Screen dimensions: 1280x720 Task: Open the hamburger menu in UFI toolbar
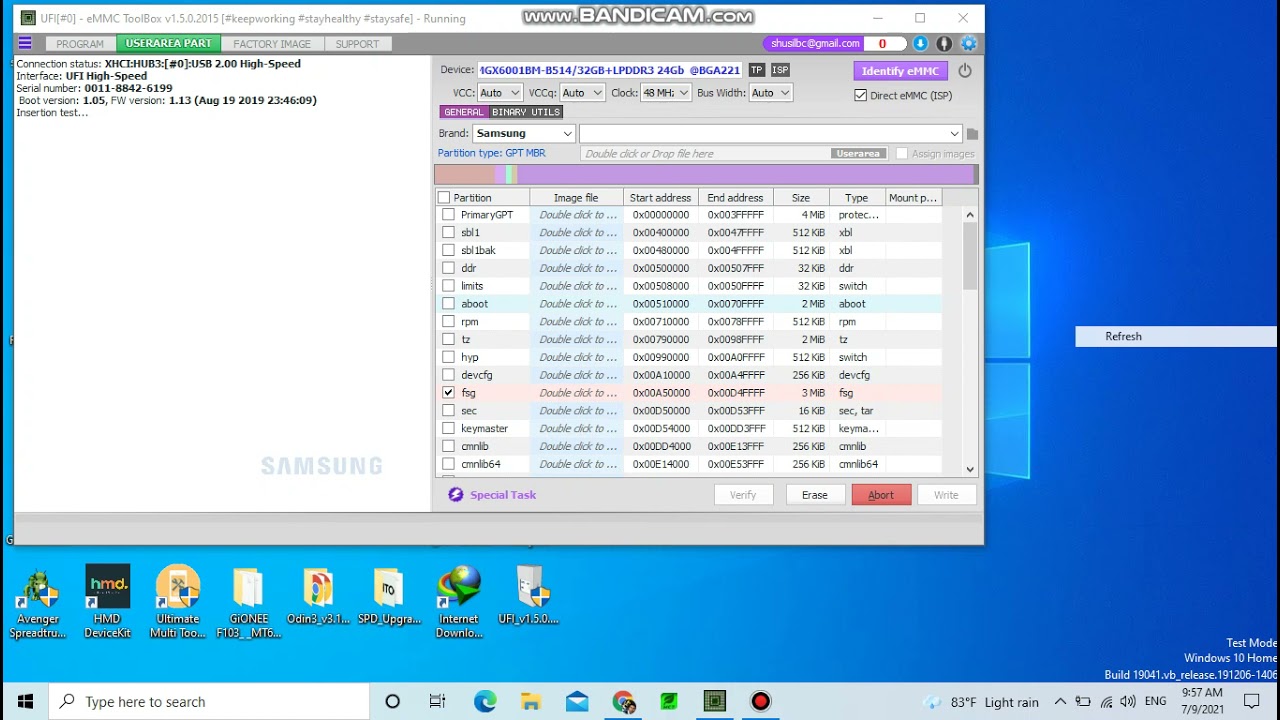[25, 43]
